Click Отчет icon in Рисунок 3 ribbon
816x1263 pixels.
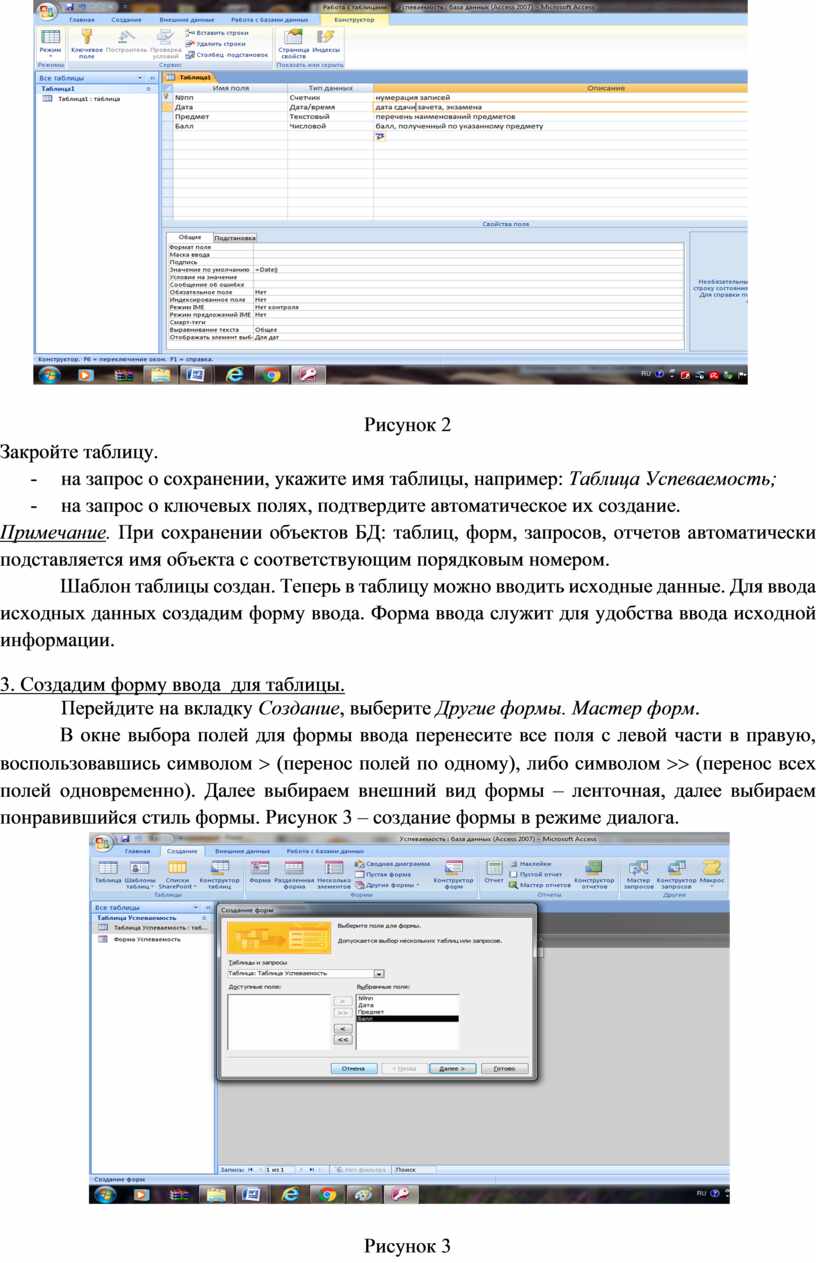click(494, 873)
